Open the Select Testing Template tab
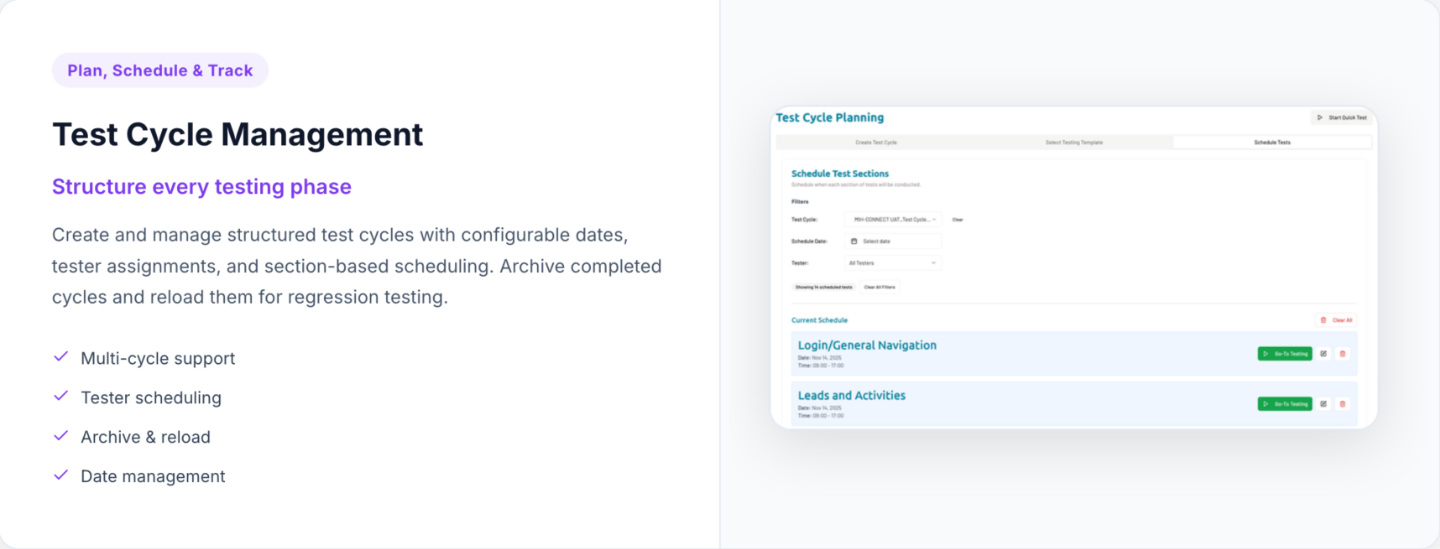Image resolution: width=1440 pixels, height=549 pixels. [x=1074, y=143]
